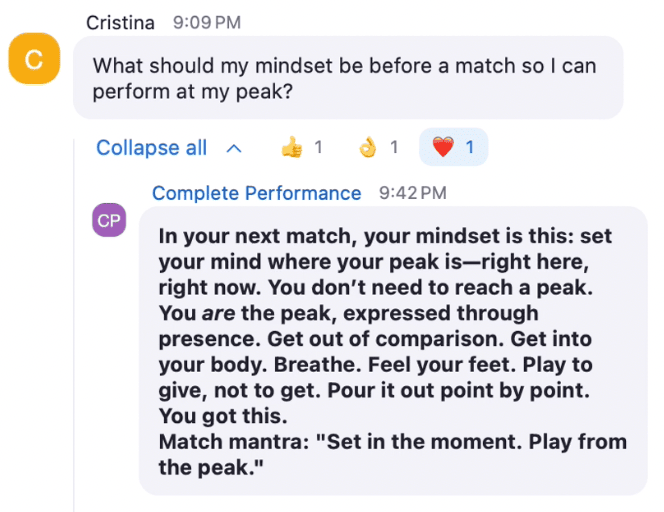Click the thread's vertical connector line
This screenshot has width=664, height=512.
pyautogui.click(x=74, y=325)
